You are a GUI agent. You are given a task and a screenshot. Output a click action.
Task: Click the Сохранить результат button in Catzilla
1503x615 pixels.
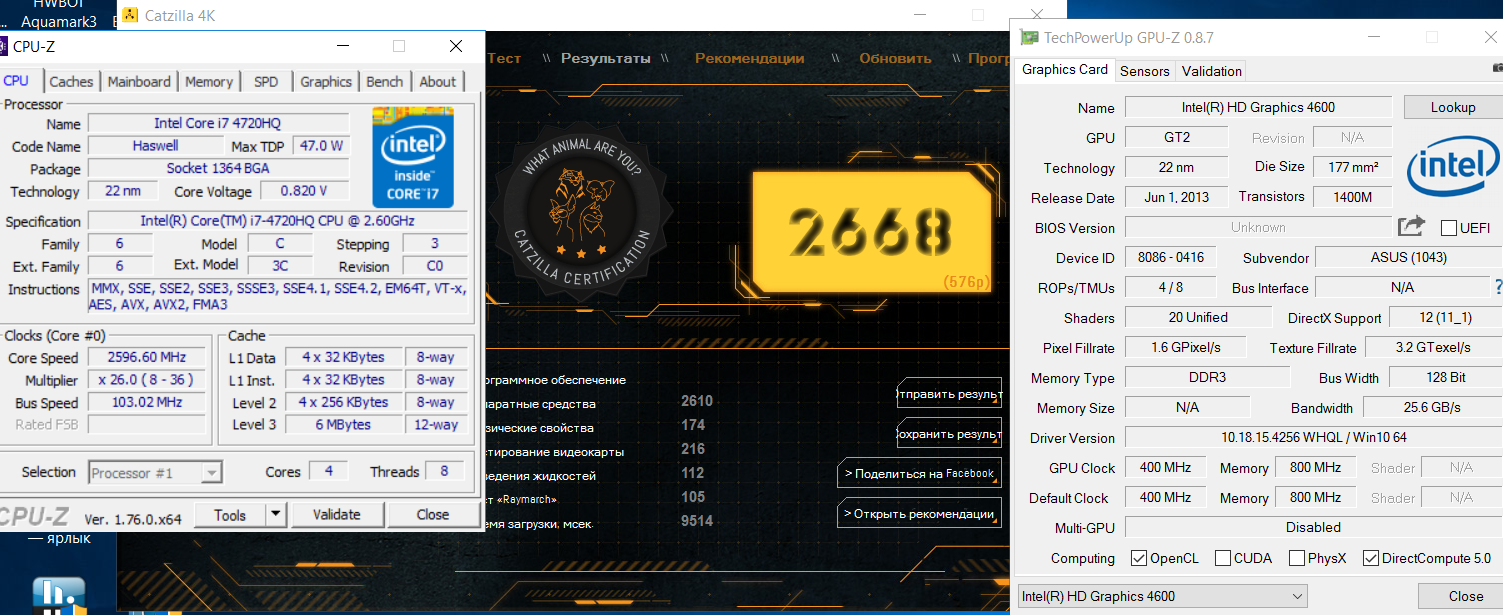coord(949,434)
